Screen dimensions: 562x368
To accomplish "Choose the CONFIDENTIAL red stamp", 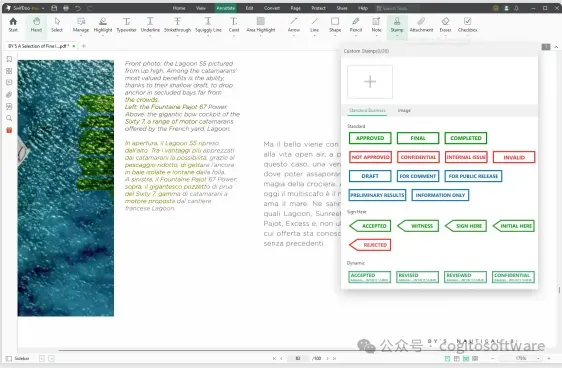I will pos(418,157).
